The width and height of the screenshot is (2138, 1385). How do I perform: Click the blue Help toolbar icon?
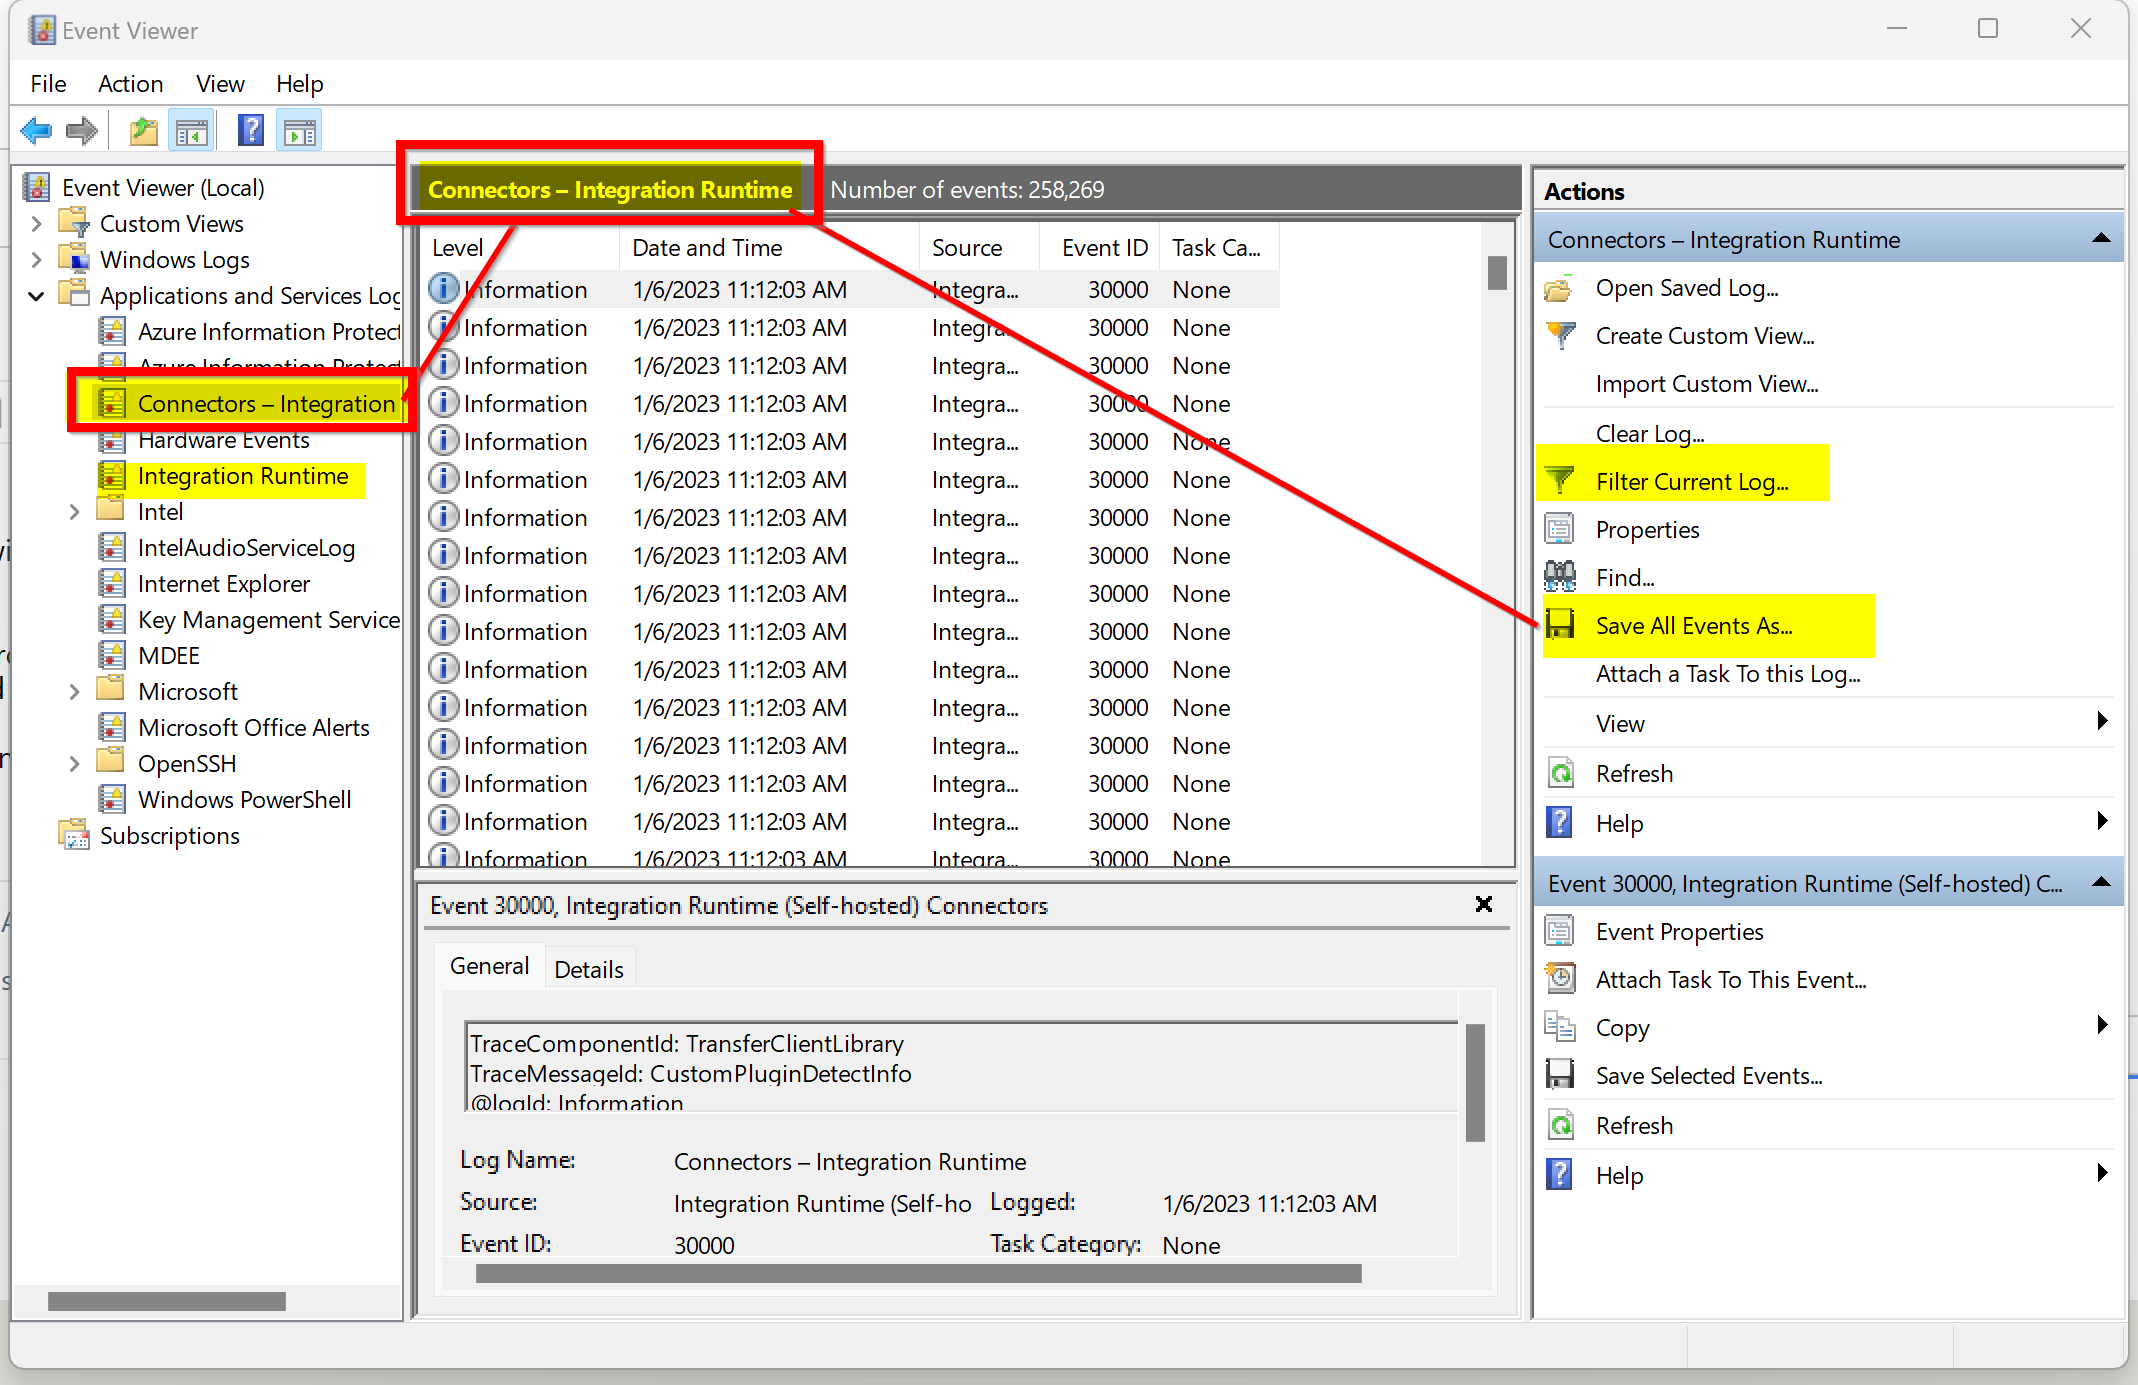point(250,131)
